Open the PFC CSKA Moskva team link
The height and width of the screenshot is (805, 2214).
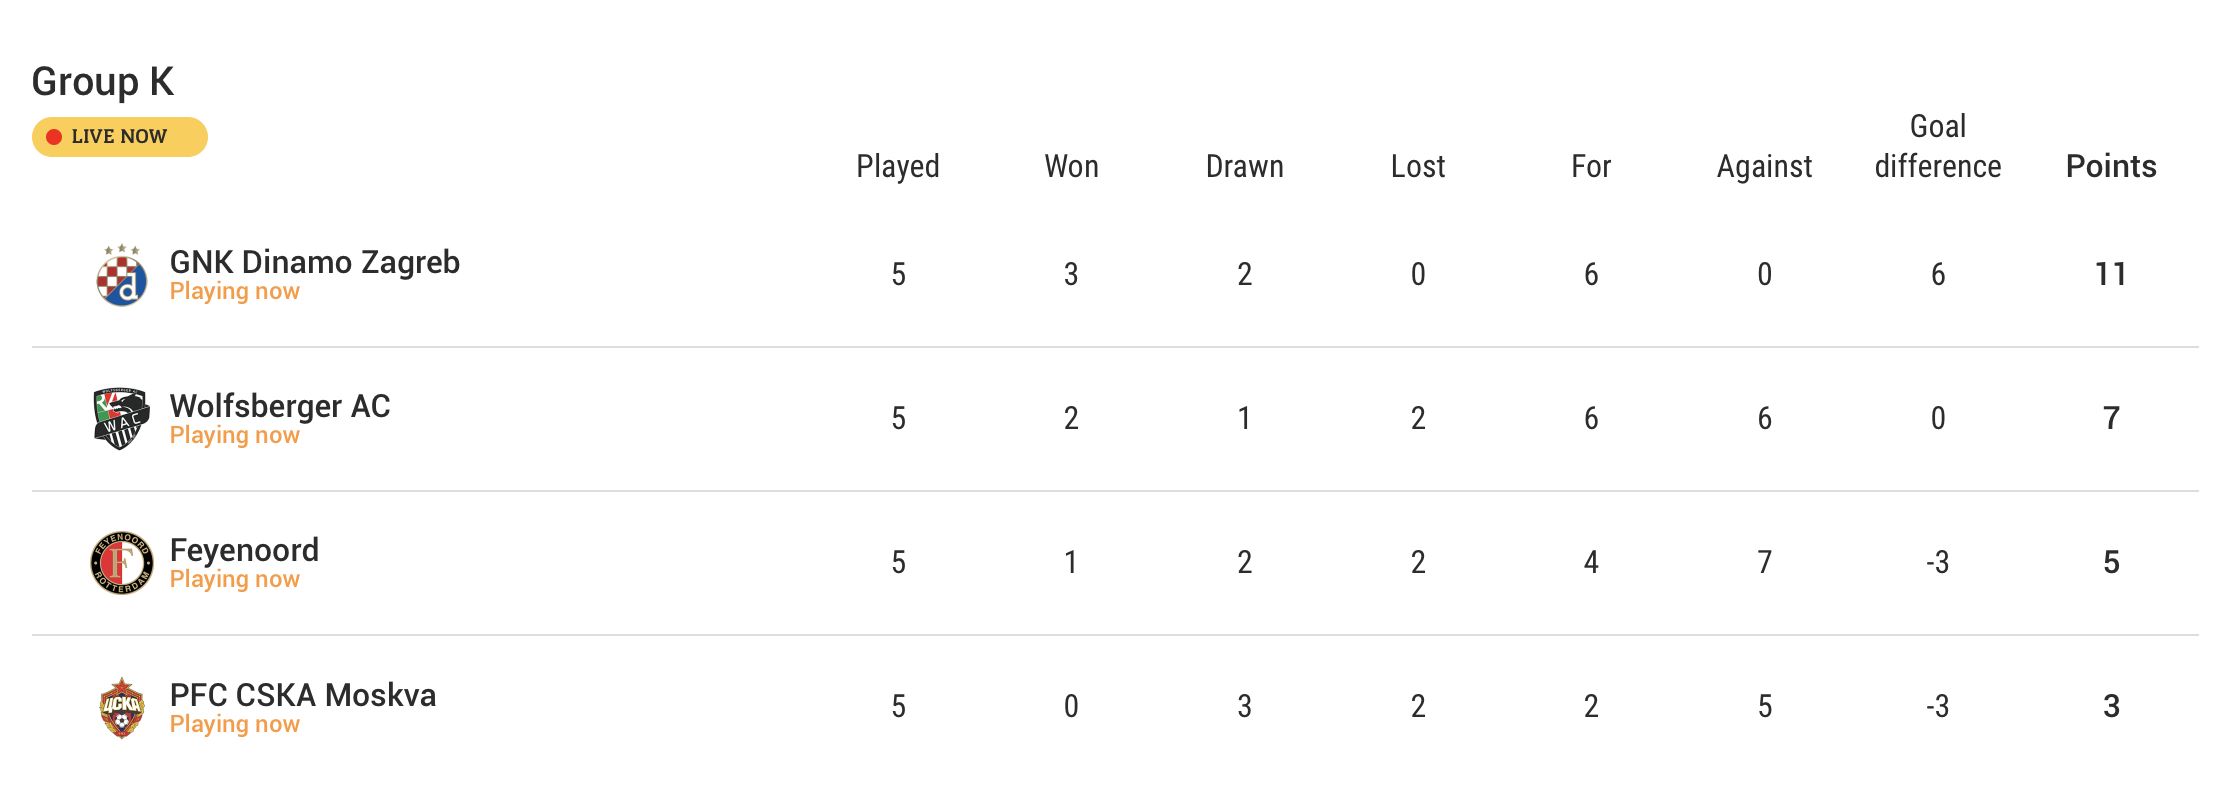coord(302,695)
